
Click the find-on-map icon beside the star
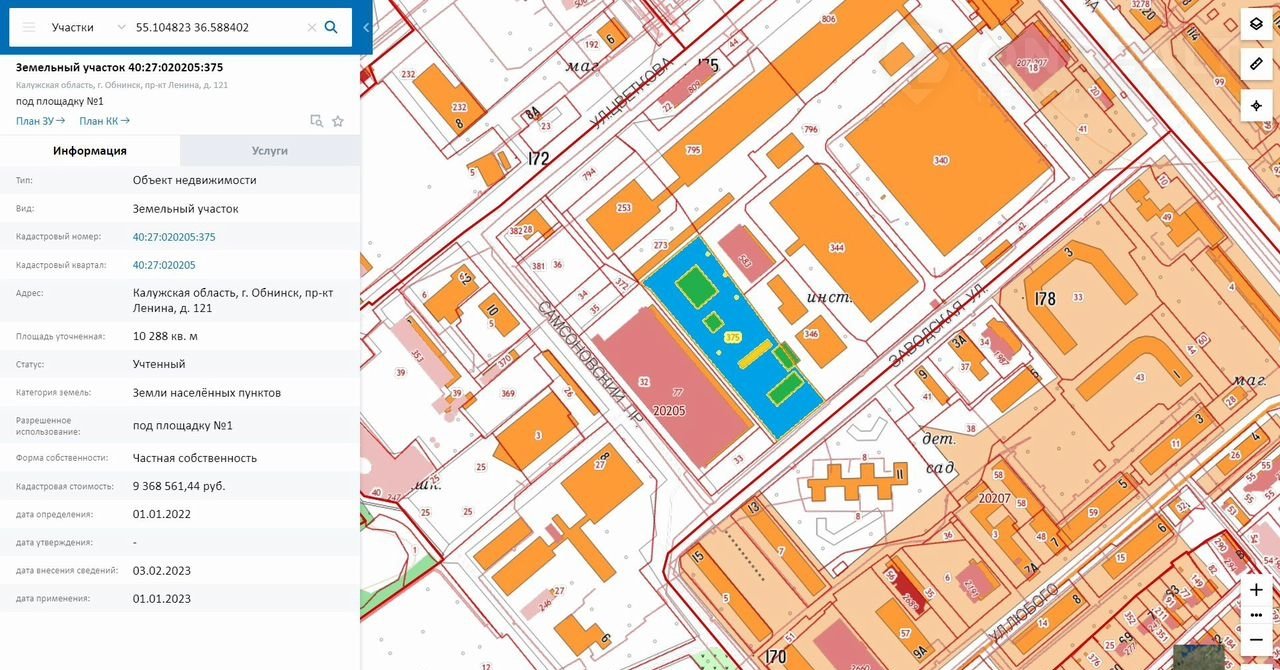click(316, 121)
